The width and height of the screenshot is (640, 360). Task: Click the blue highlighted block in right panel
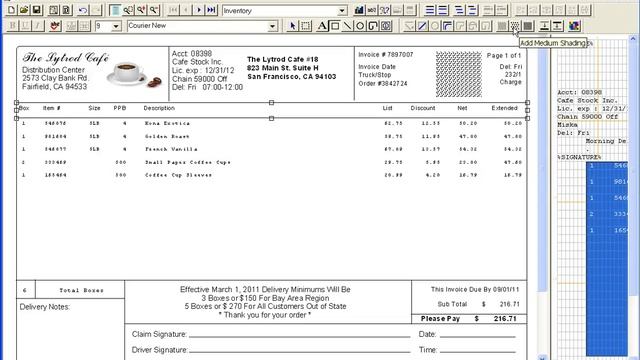point(607,258)
